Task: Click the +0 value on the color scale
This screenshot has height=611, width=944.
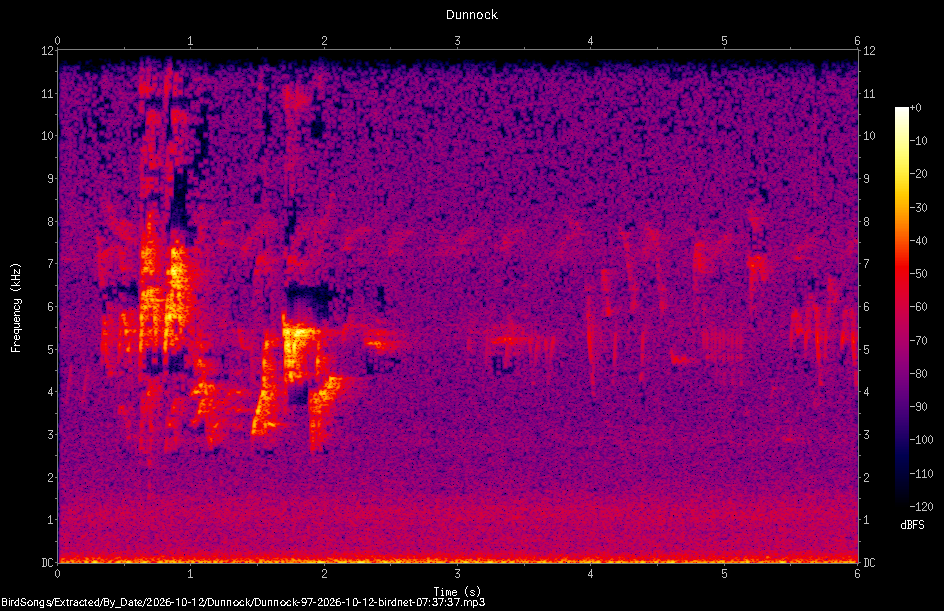Action: pyautogui.click(x=916, y=108)
